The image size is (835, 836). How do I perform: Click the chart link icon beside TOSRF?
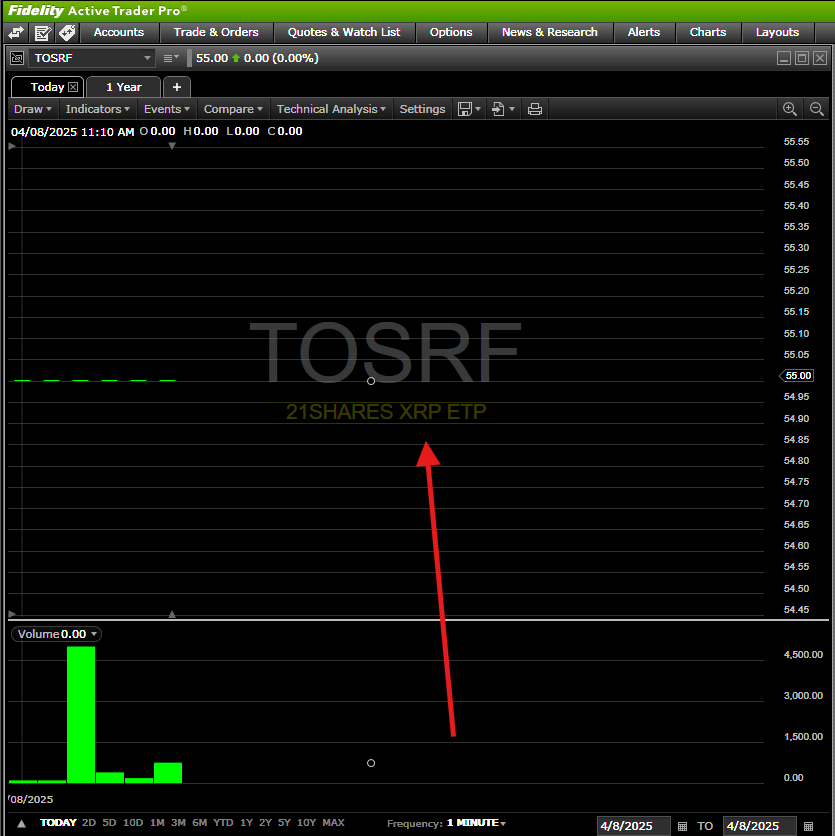click(17, 58)
